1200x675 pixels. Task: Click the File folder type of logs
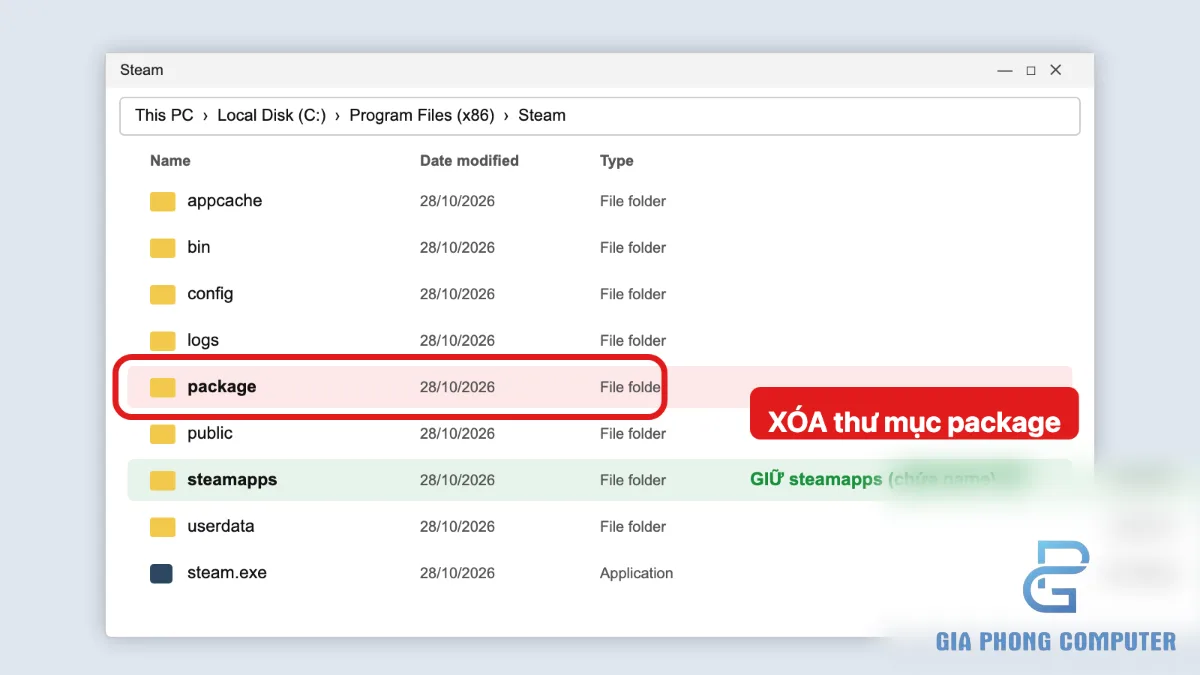(x=633, y=341)
